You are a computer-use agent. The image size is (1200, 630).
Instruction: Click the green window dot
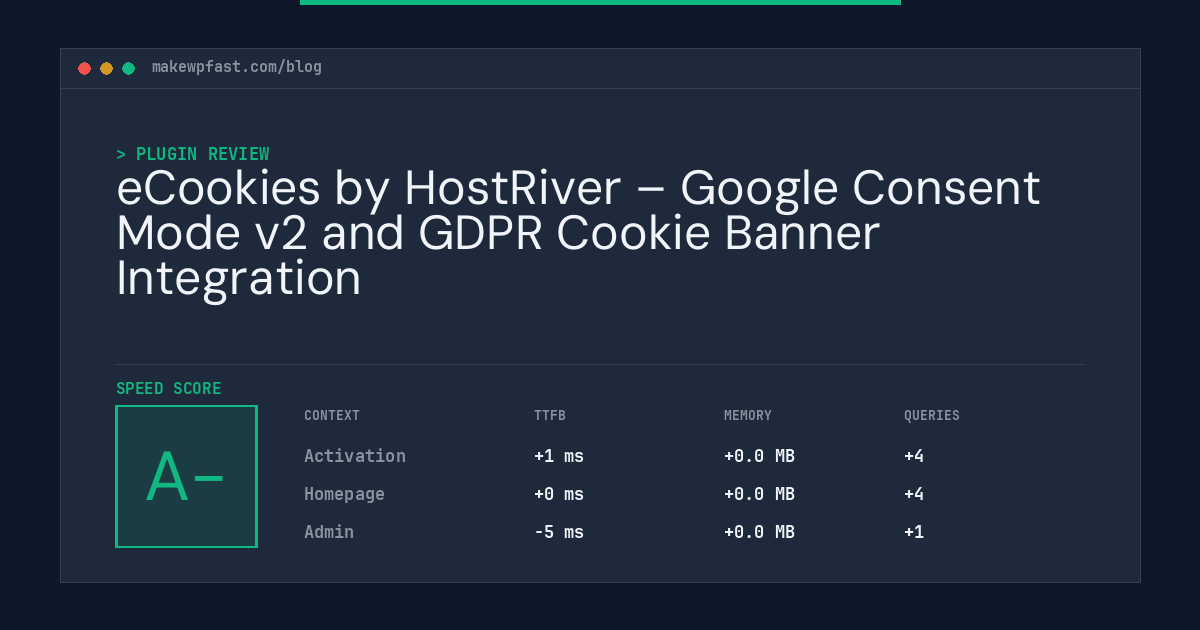(128, 68)
